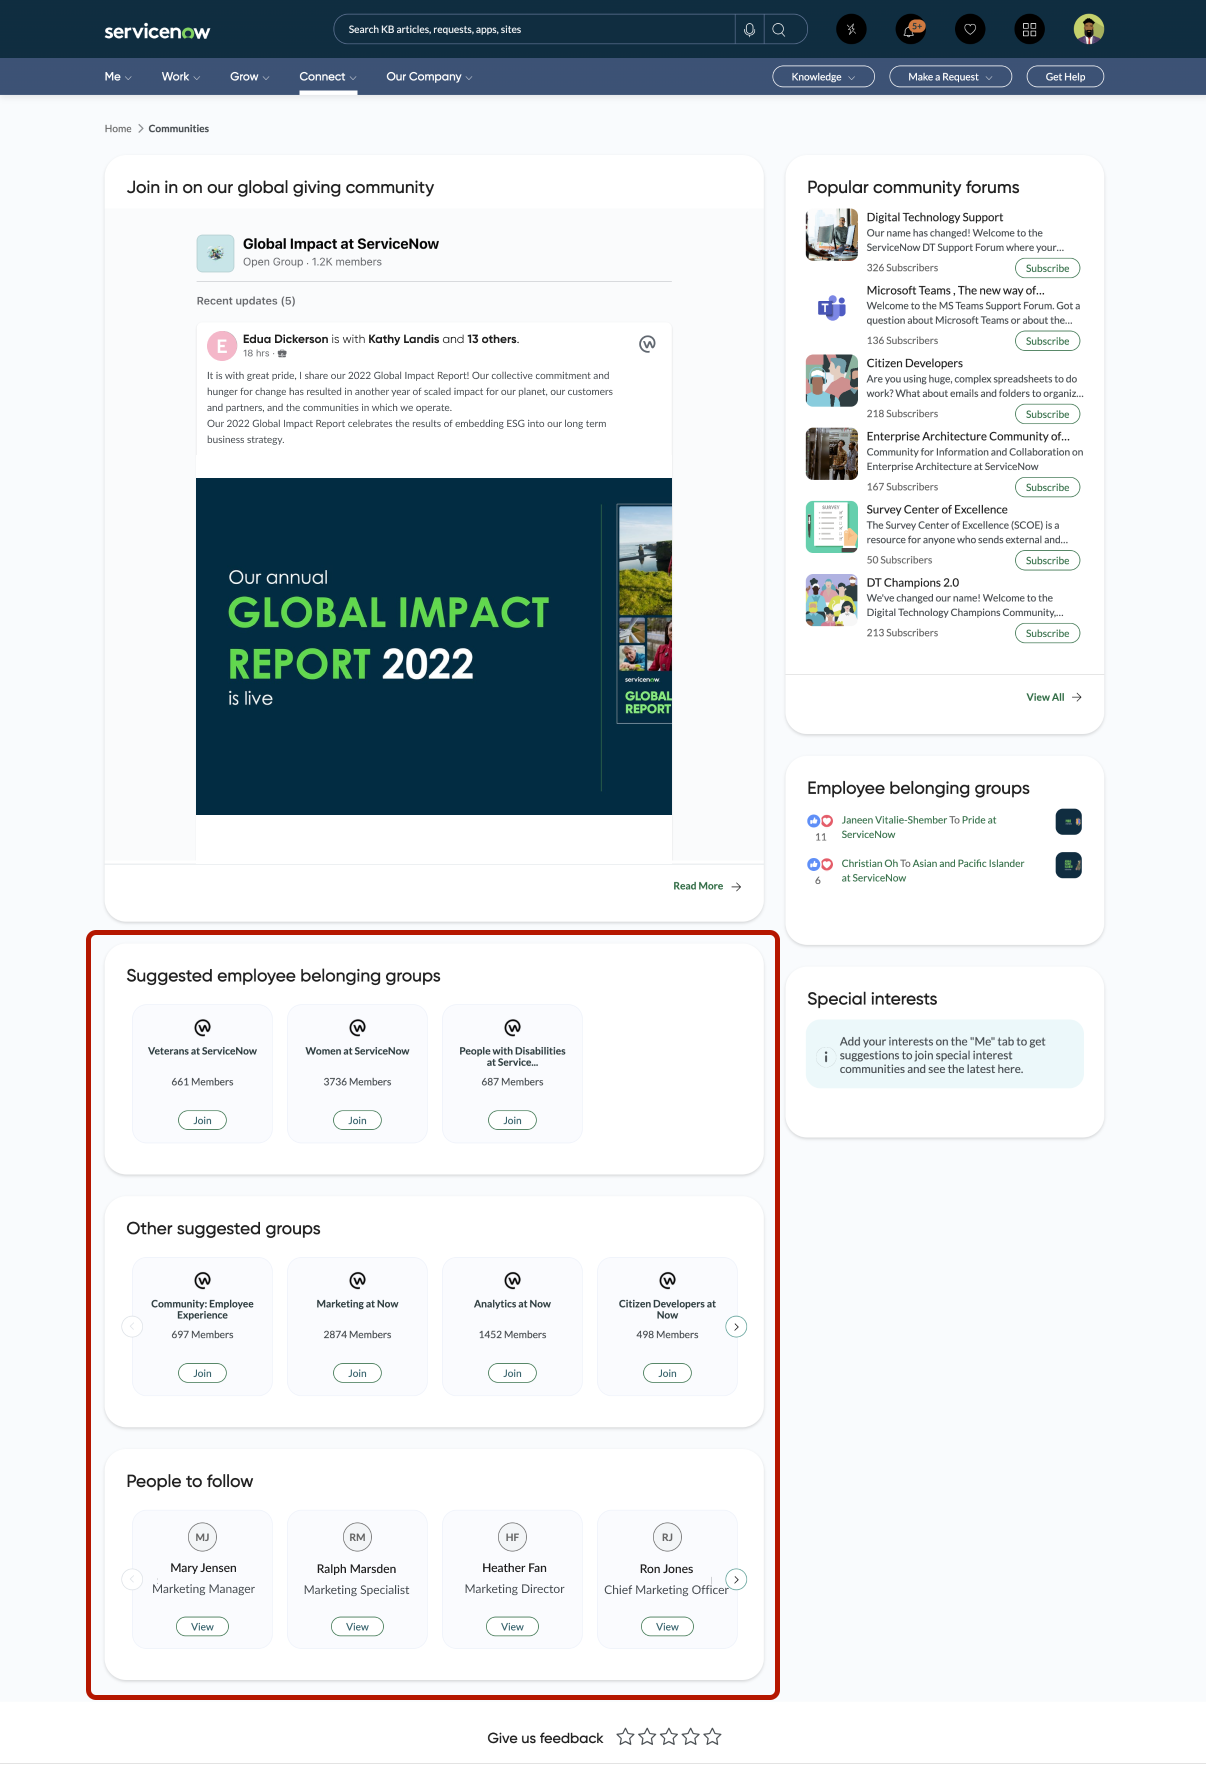Subscribe to DT Champions 2.0
This screenshot has width=1206, height=1771.
[1047, 633]
